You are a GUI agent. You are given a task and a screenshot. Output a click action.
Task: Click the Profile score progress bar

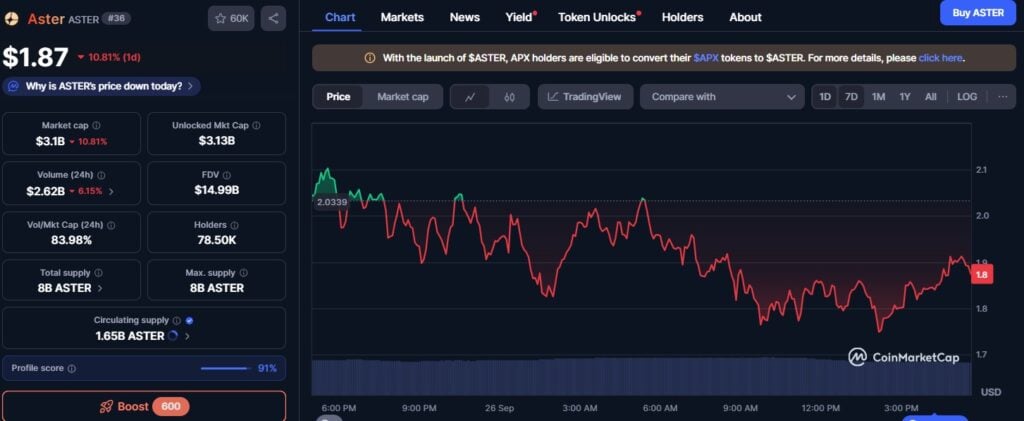point(226,368)
